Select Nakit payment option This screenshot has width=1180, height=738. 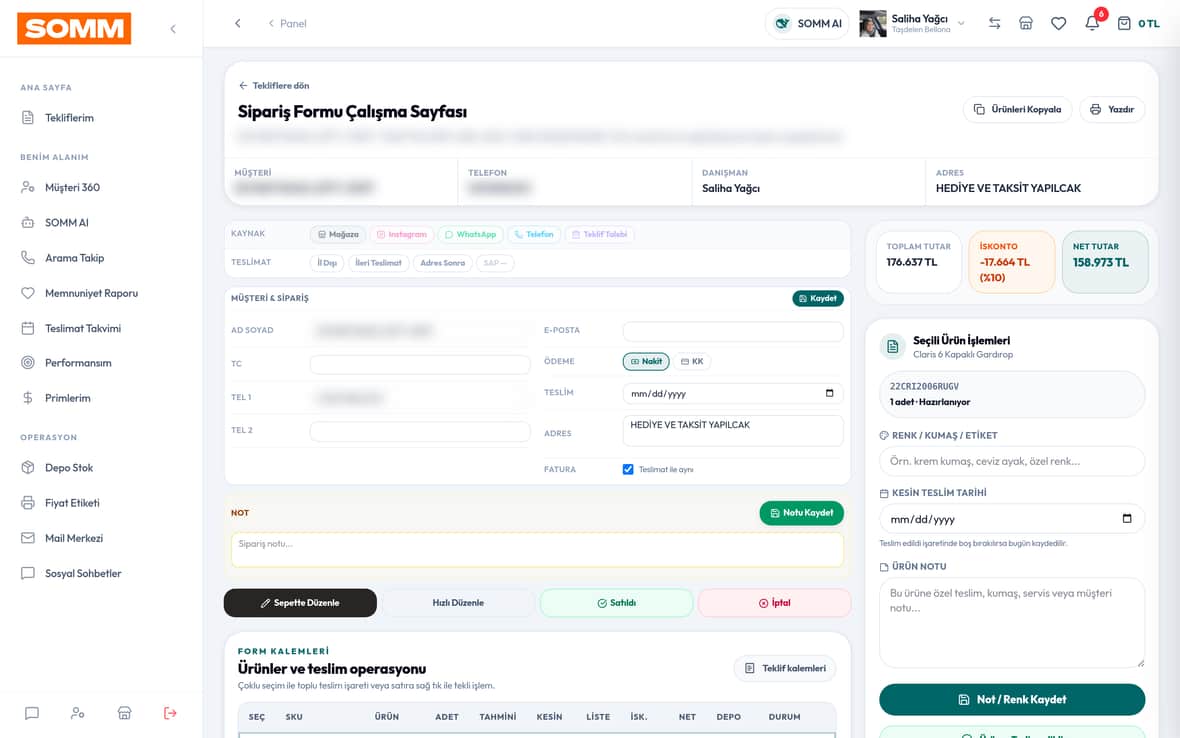pos(646,361)
